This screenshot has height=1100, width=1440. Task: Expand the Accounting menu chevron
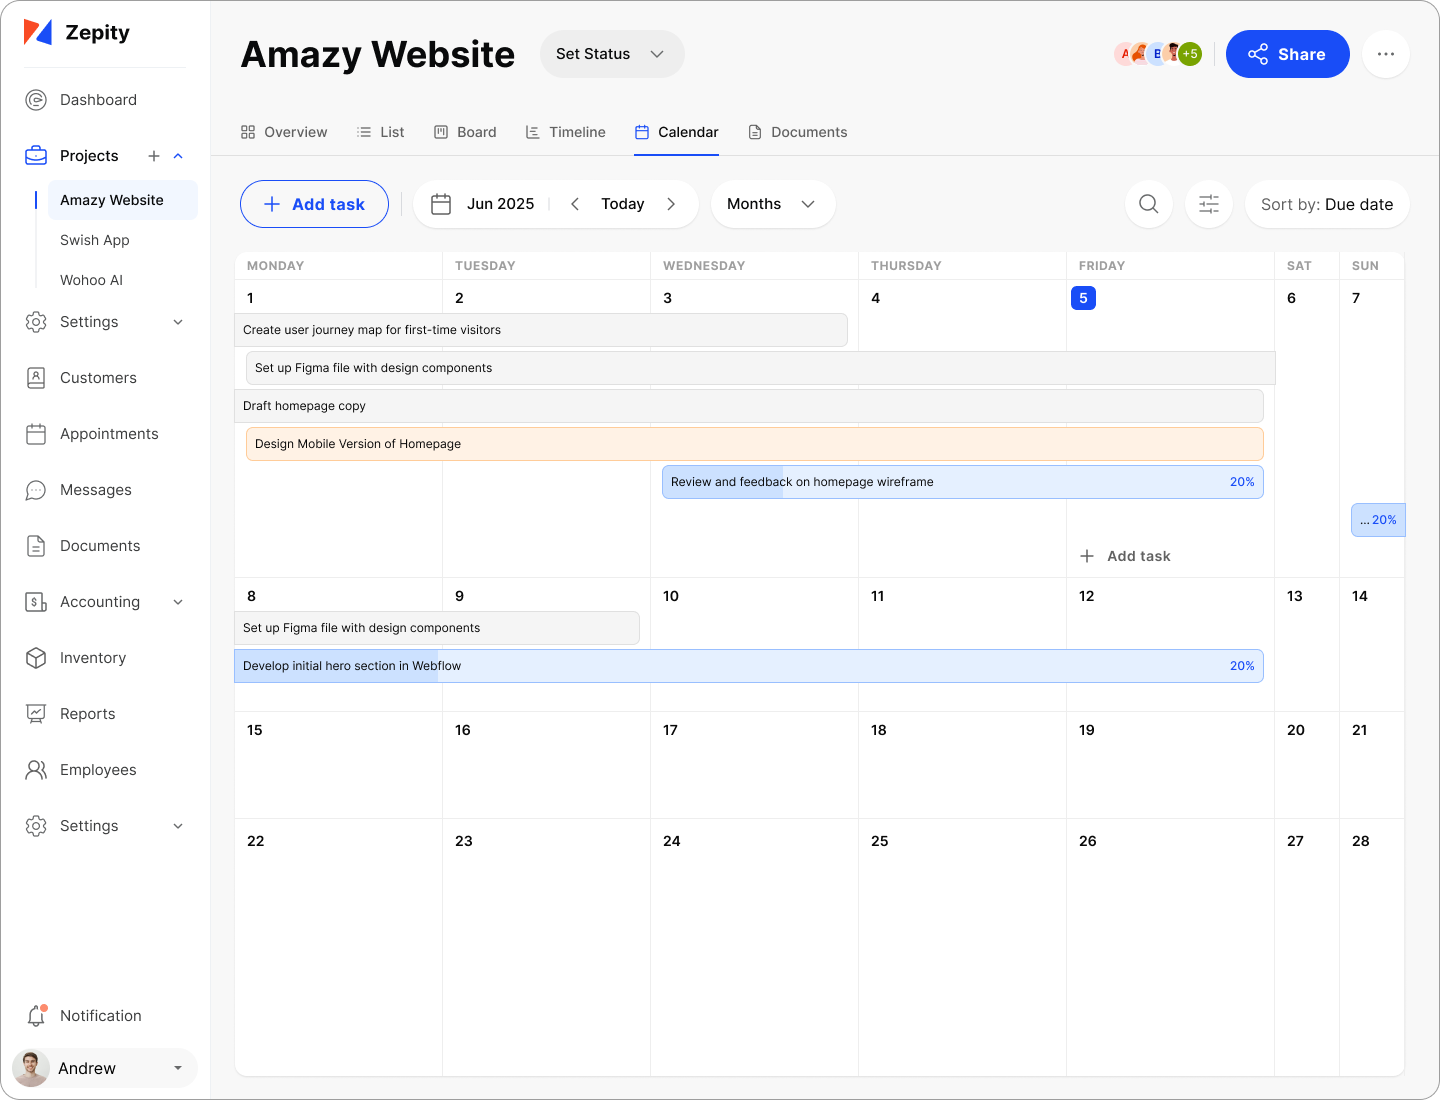[x=179, y=602]
